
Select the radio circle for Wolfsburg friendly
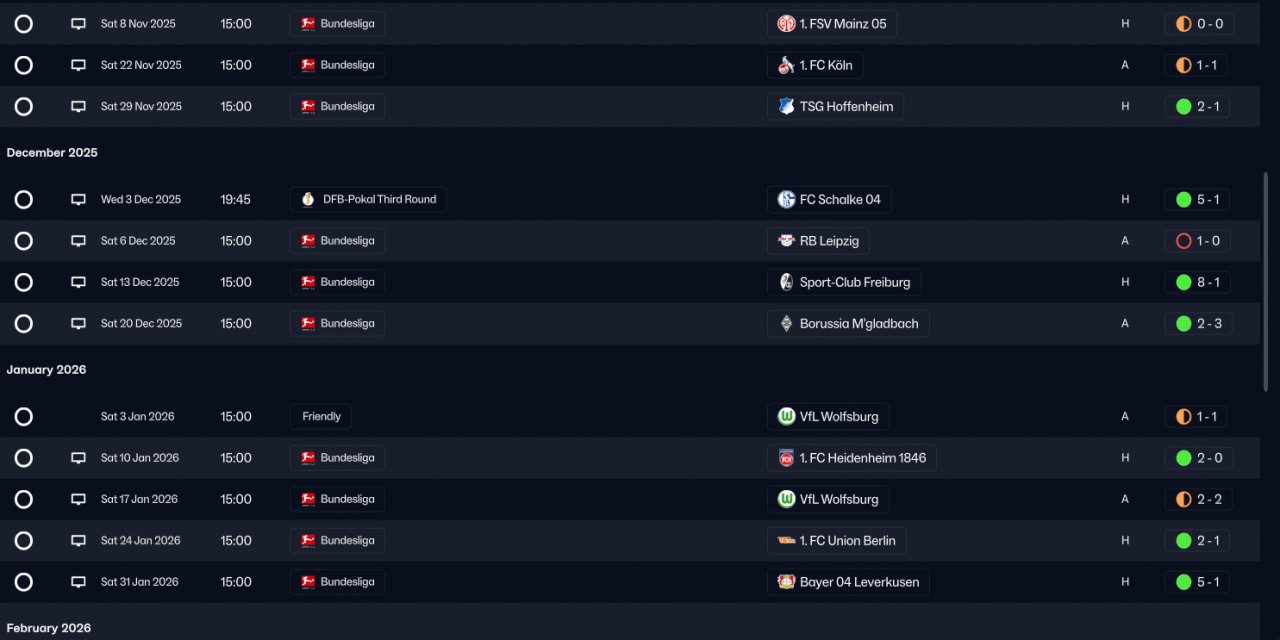tap(24, 417)
